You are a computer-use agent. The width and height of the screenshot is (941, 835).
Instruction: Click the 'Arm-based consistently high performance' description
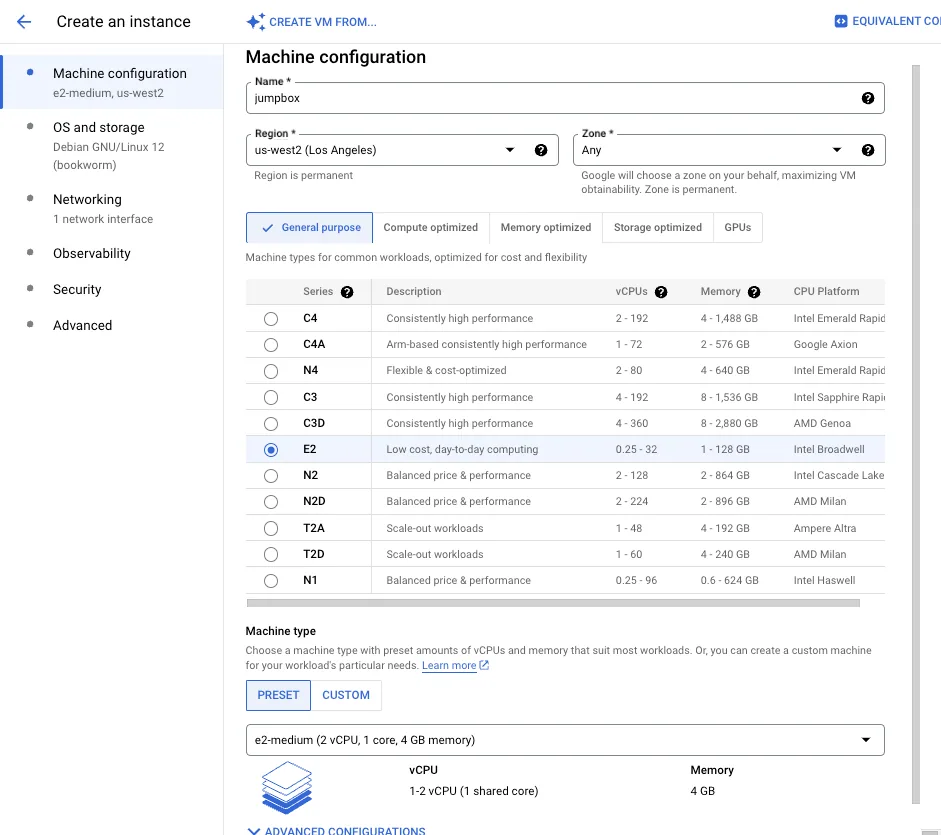pos(486,345)
